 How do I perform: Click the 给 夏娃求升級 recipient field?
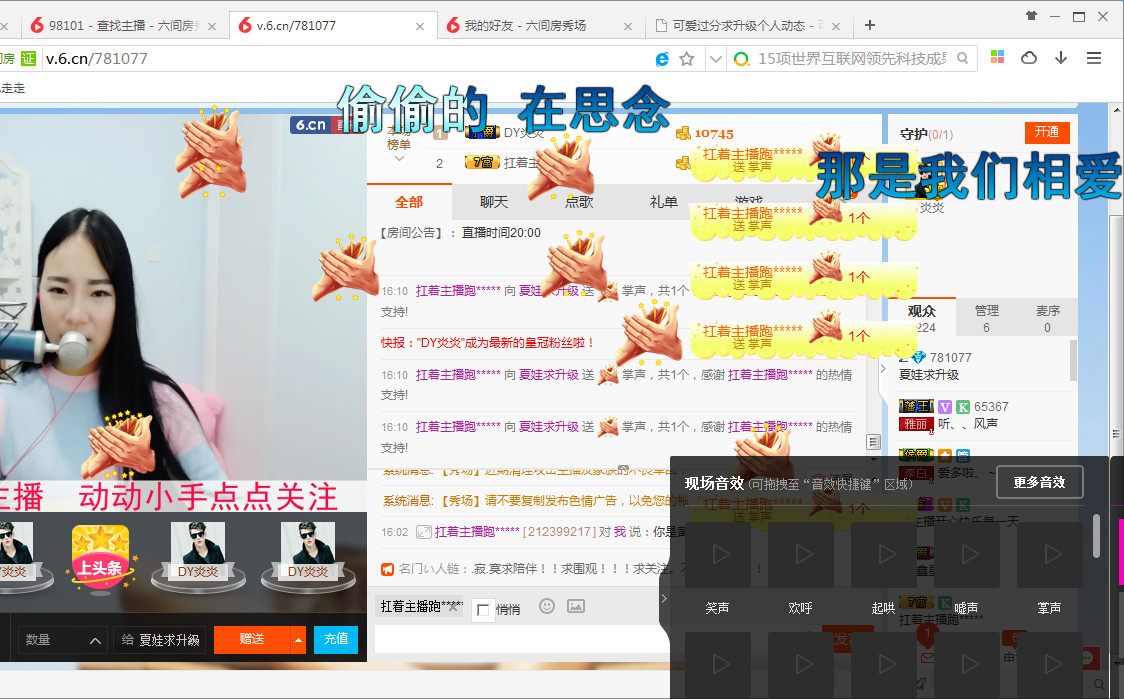click(x=161, y=639)
